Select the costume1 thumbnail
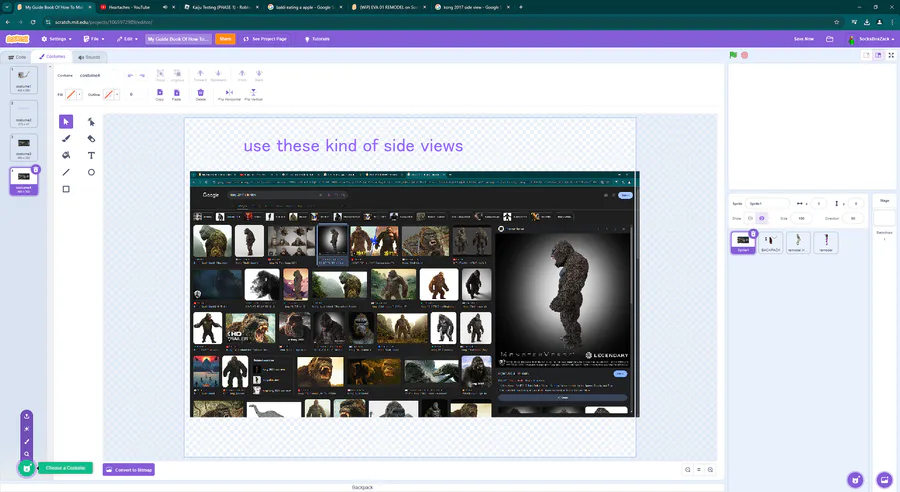Screen dimensions: 900x492 24,80
